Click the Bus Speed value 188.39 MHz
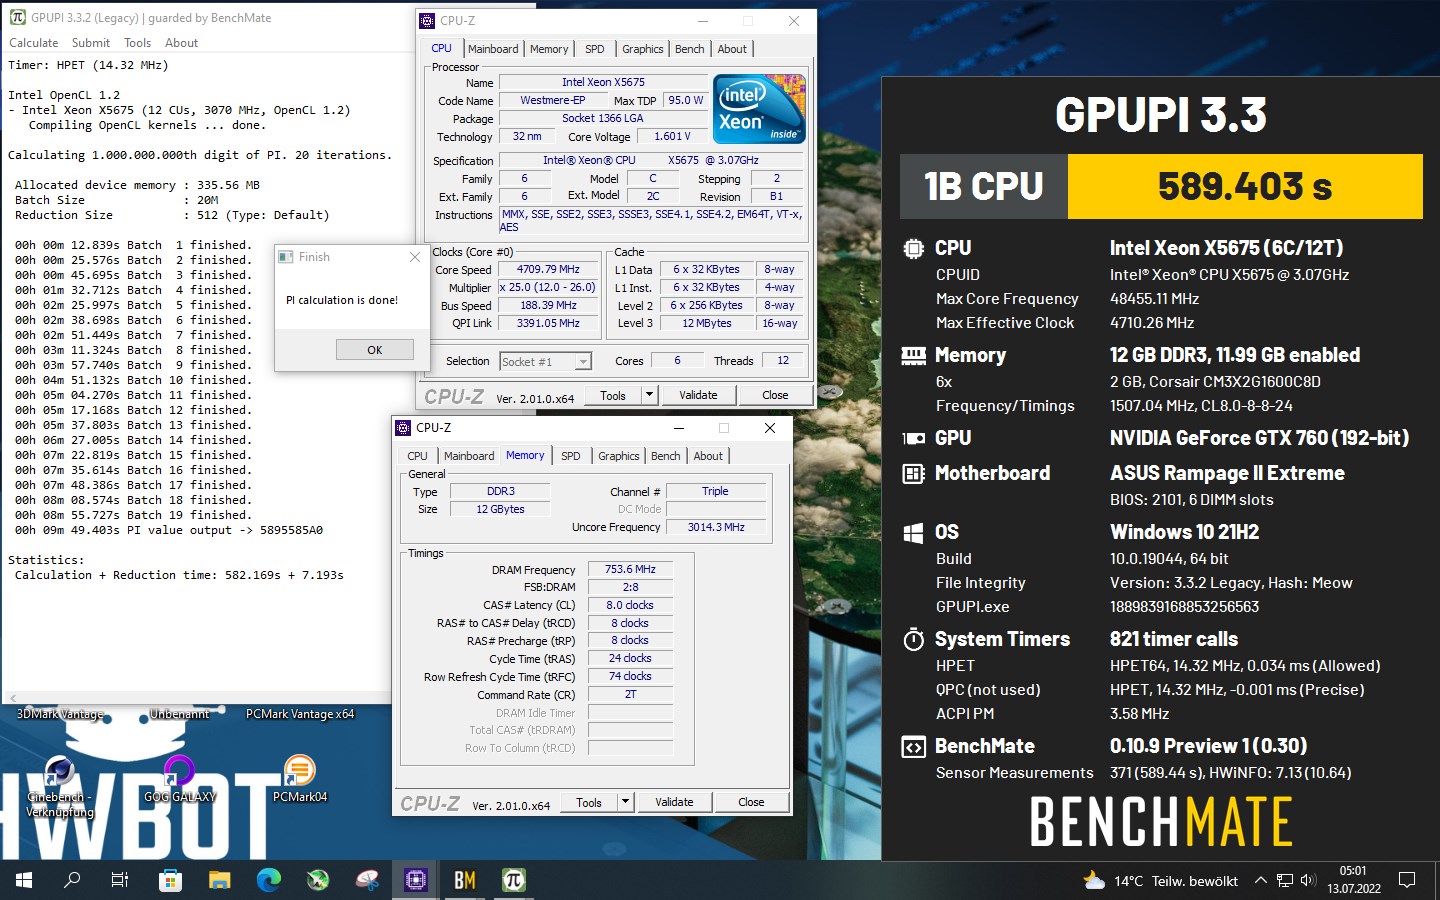Viewport: 1440px width, 900px height. [x=548, y=305]
